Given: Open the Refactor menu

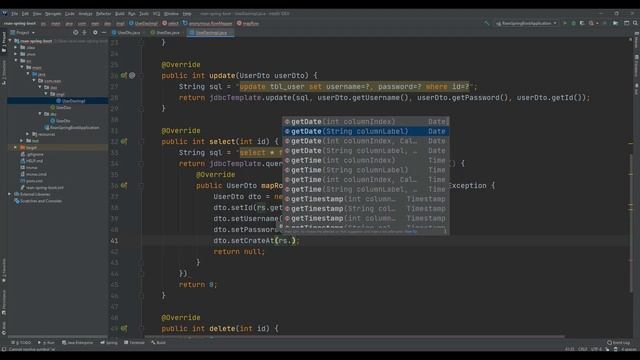Looking at the screenshot, I should [x=103, y=13].
